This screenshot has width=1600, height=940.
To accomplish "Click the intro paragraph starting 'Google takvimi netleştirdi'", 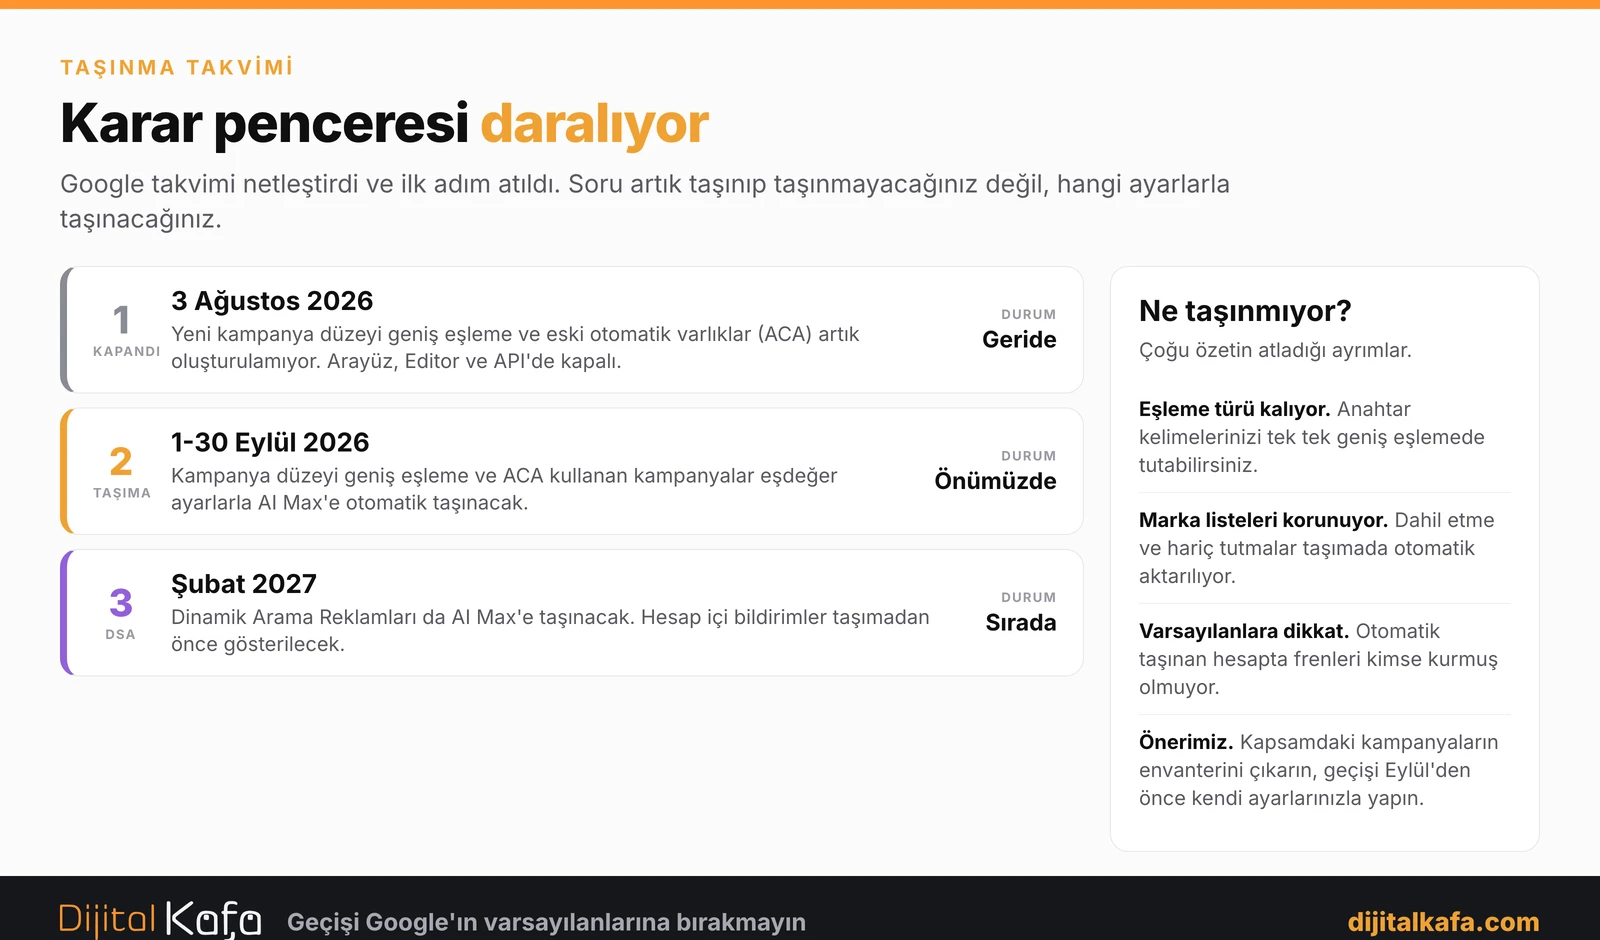I will pos(645,201).
